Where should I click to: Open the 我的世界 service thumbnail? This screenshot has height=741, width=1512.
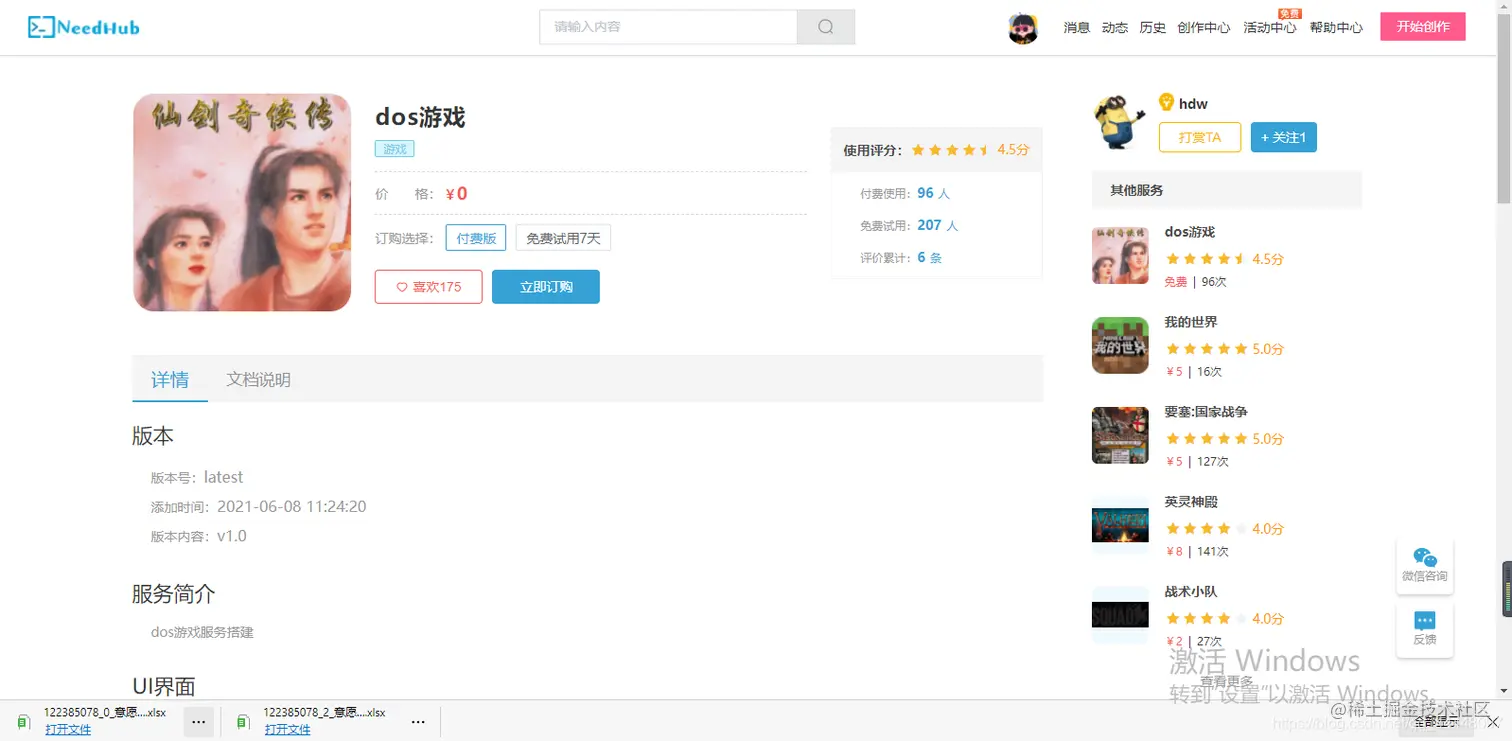(1120, 345)
